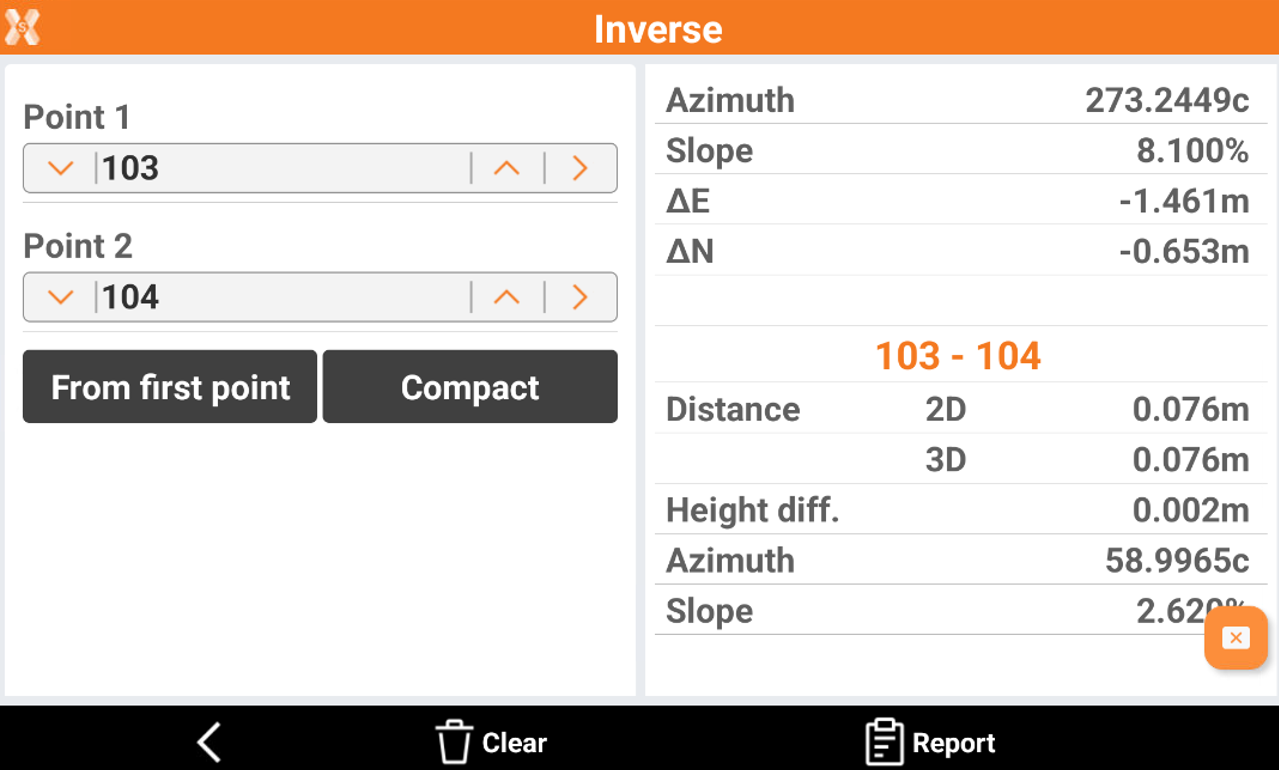
Task: Expand the Point 1 dropdown chevron
Action: (61, 168)
